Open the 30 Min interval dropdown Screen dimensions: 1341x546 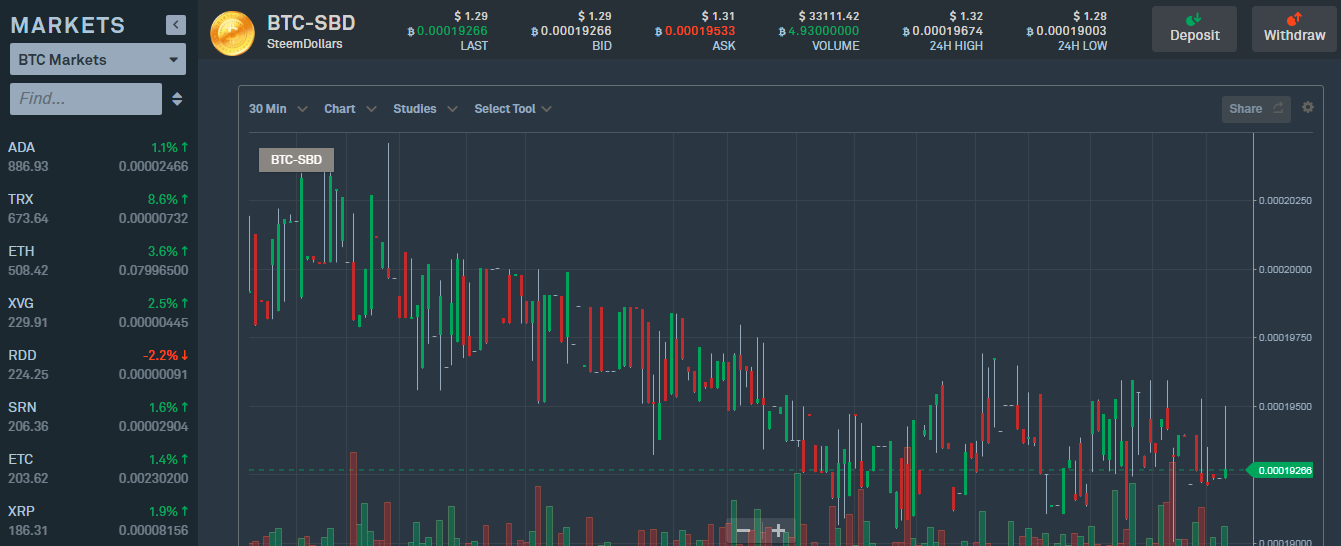(x=278, y=109)
